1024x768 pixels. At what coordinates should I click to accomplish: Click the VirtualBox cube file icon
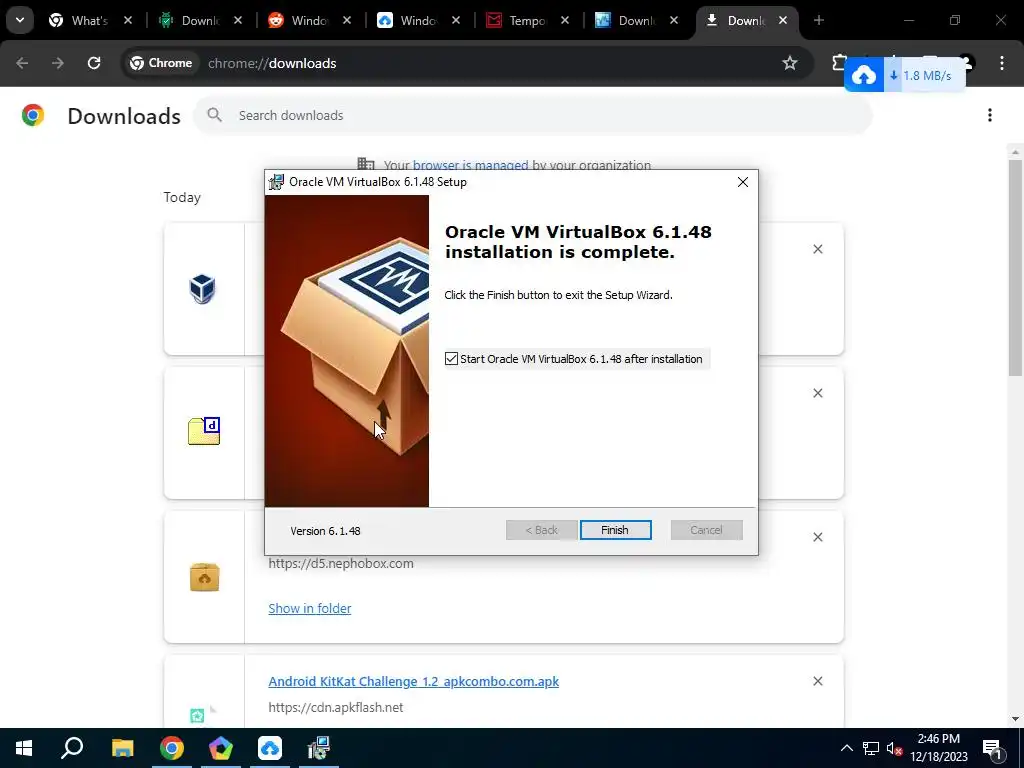click(x=202, y=289)
